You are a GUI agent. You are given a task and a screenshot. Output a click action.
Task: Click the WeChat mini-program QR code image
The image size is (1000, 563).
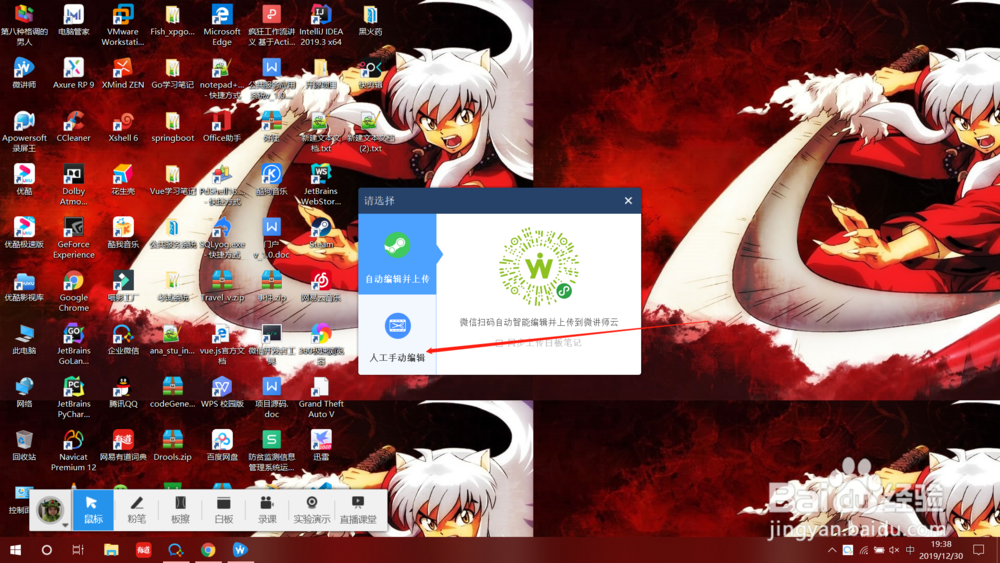pyautogui.click(x=539, y=266)
